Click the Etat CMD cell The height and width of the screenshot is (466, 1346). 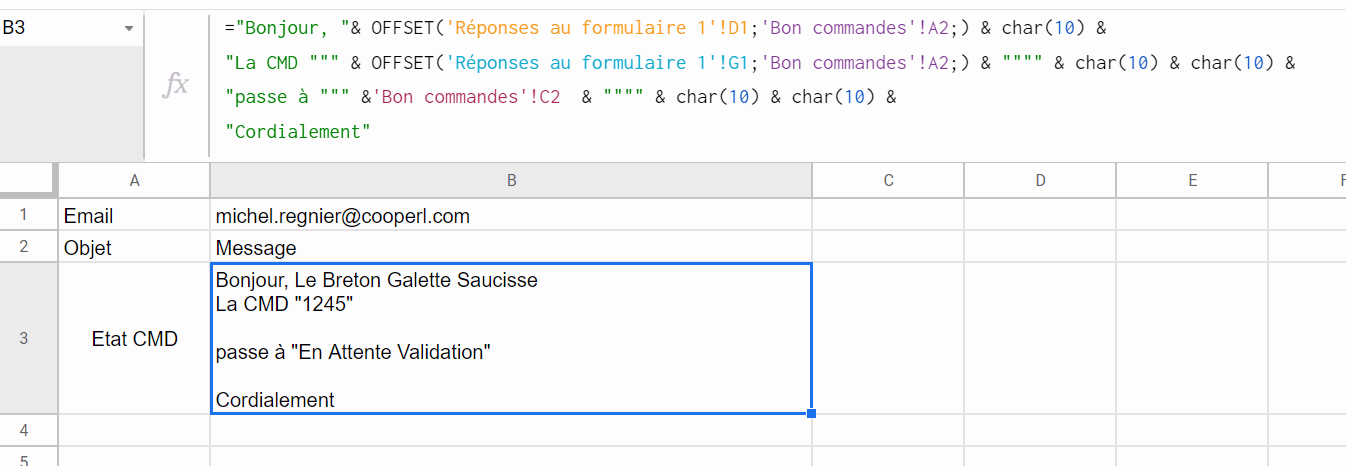[x=134, y=339]
